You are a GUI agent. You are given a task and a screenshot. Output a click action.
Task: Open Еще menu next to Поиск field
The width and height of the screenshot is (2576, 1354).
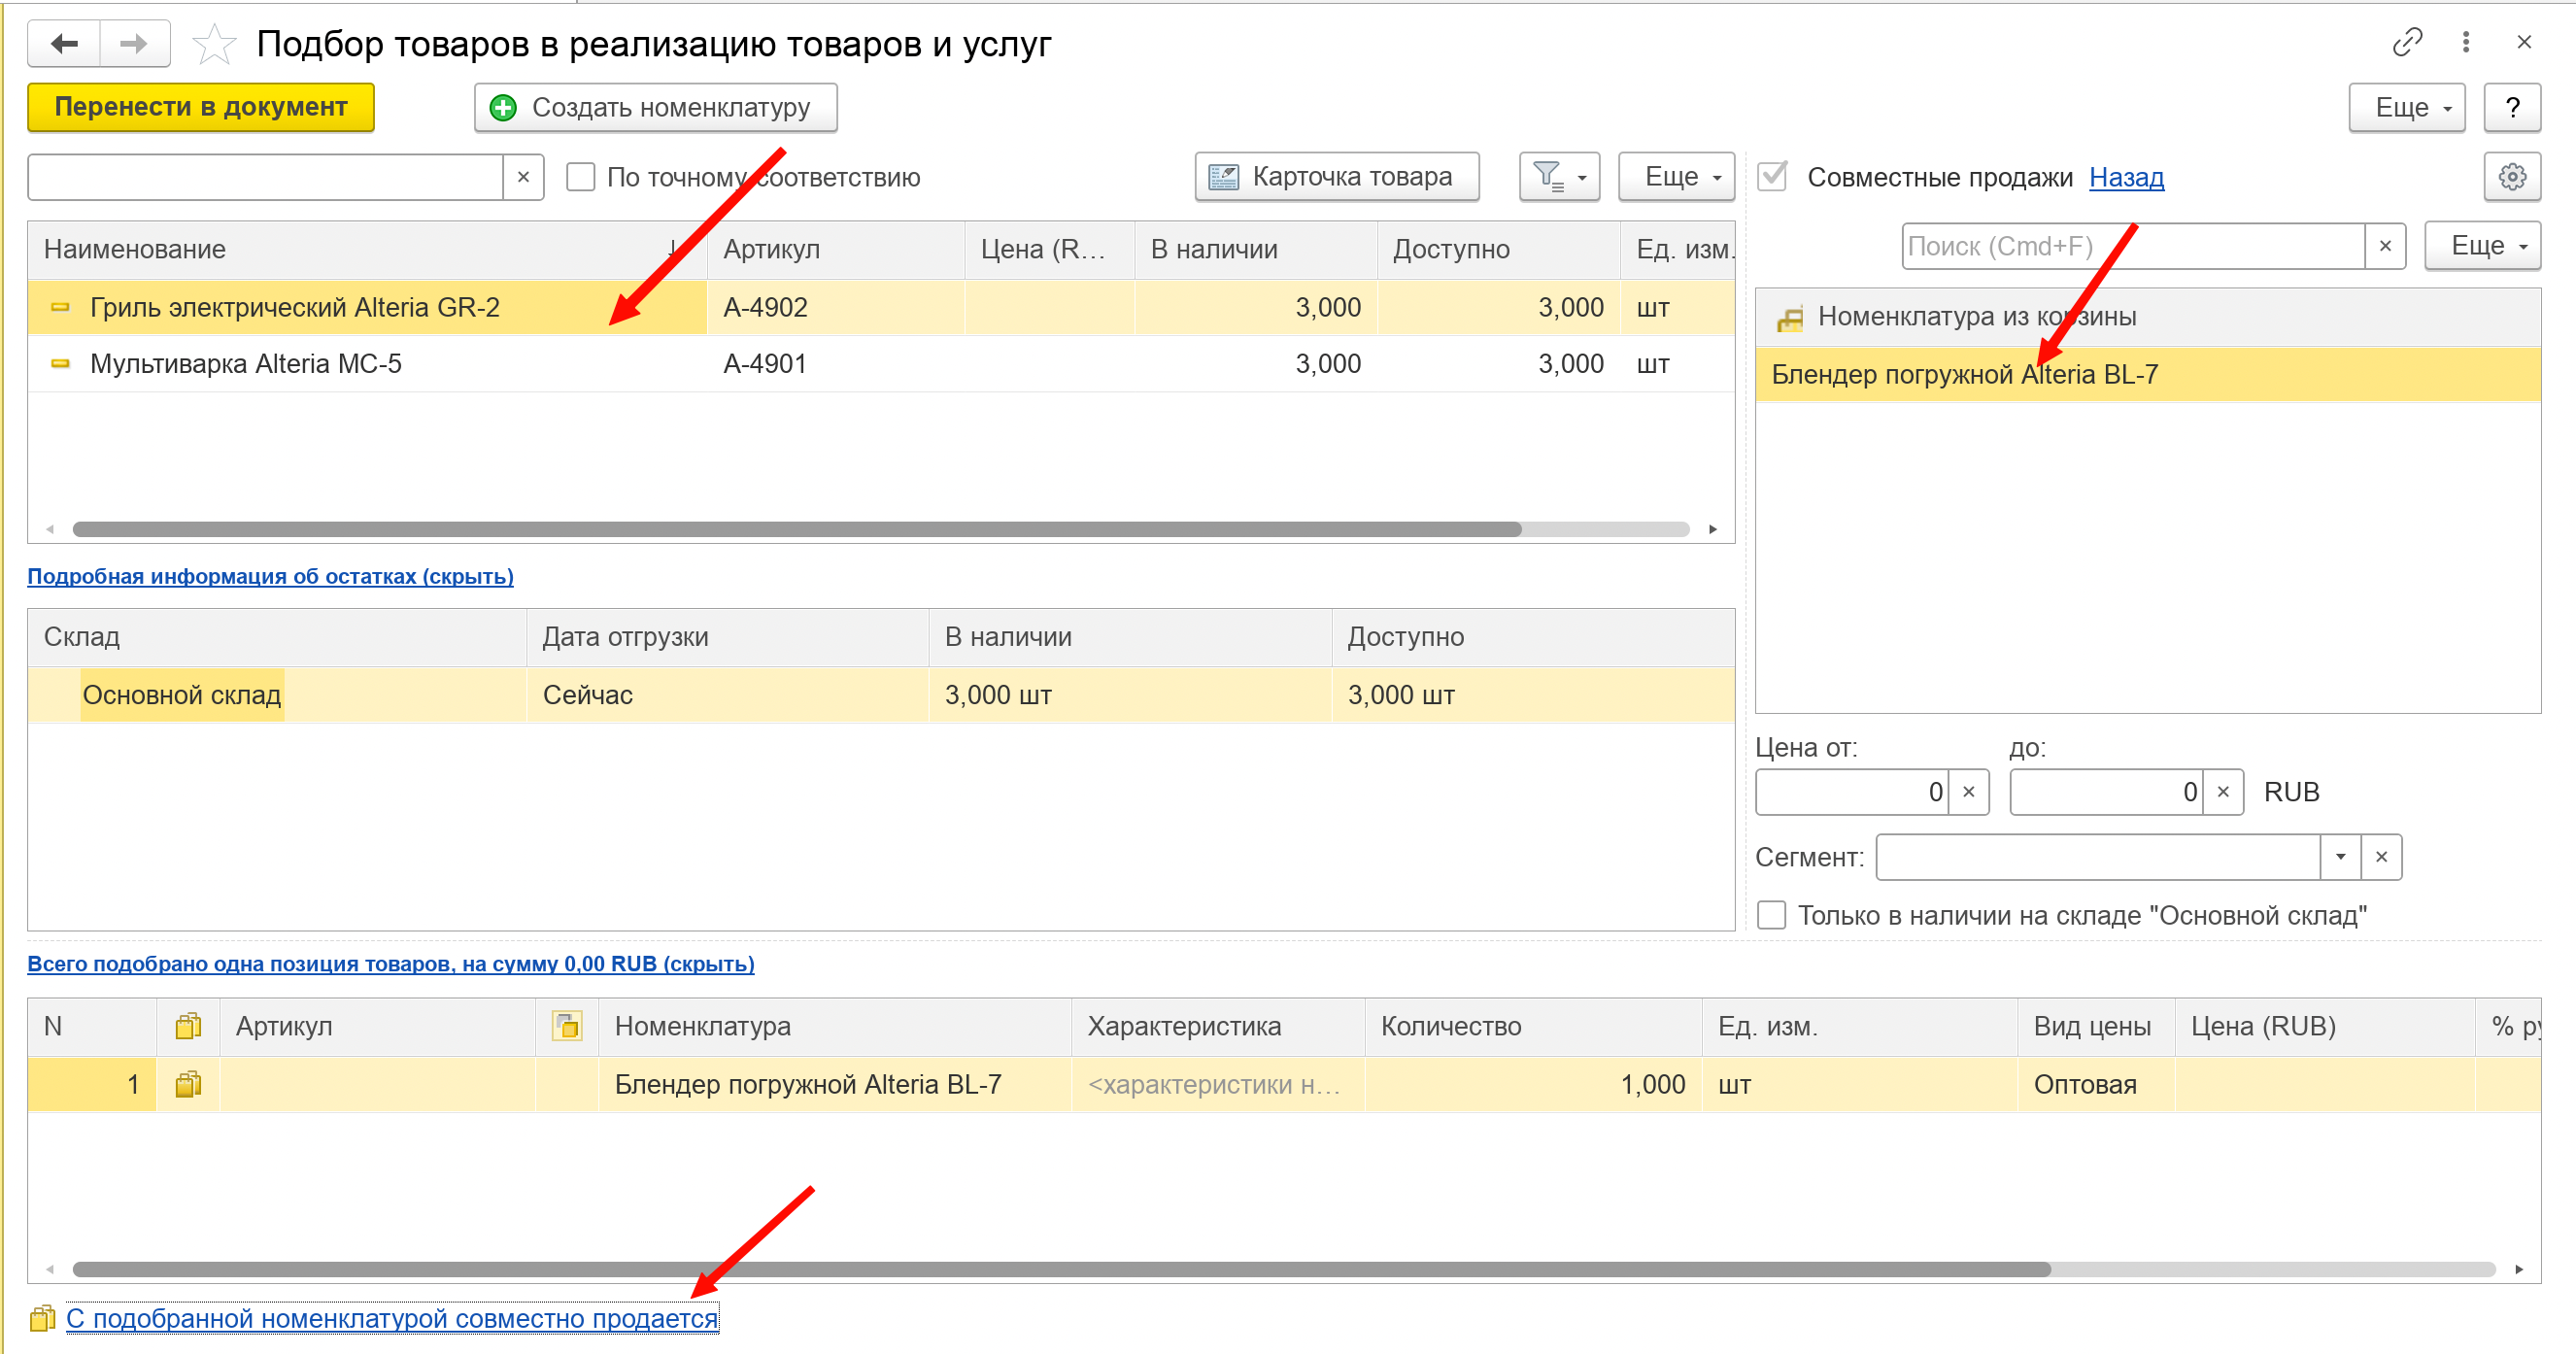[2482, 246]
